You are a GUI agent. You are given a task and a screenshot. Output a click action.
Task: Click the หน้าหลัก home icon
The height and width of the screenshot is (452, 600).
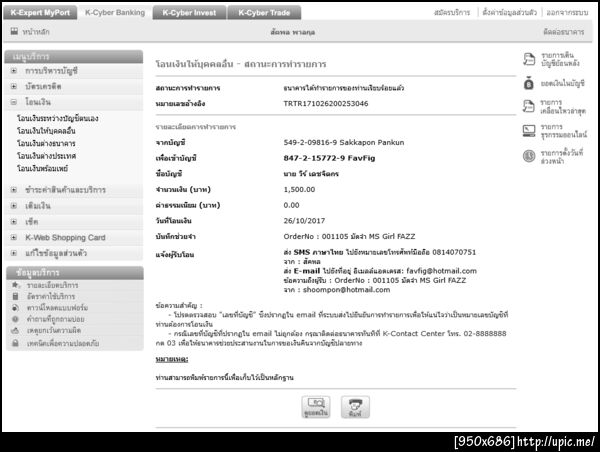click(14, 31)
